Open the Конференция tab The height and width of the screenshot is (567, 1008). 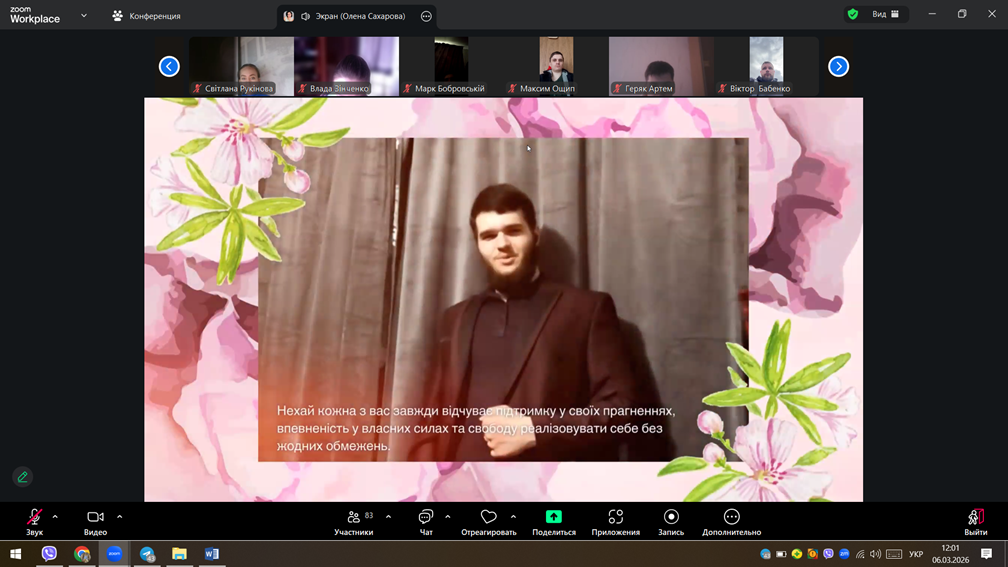(146, 16)
